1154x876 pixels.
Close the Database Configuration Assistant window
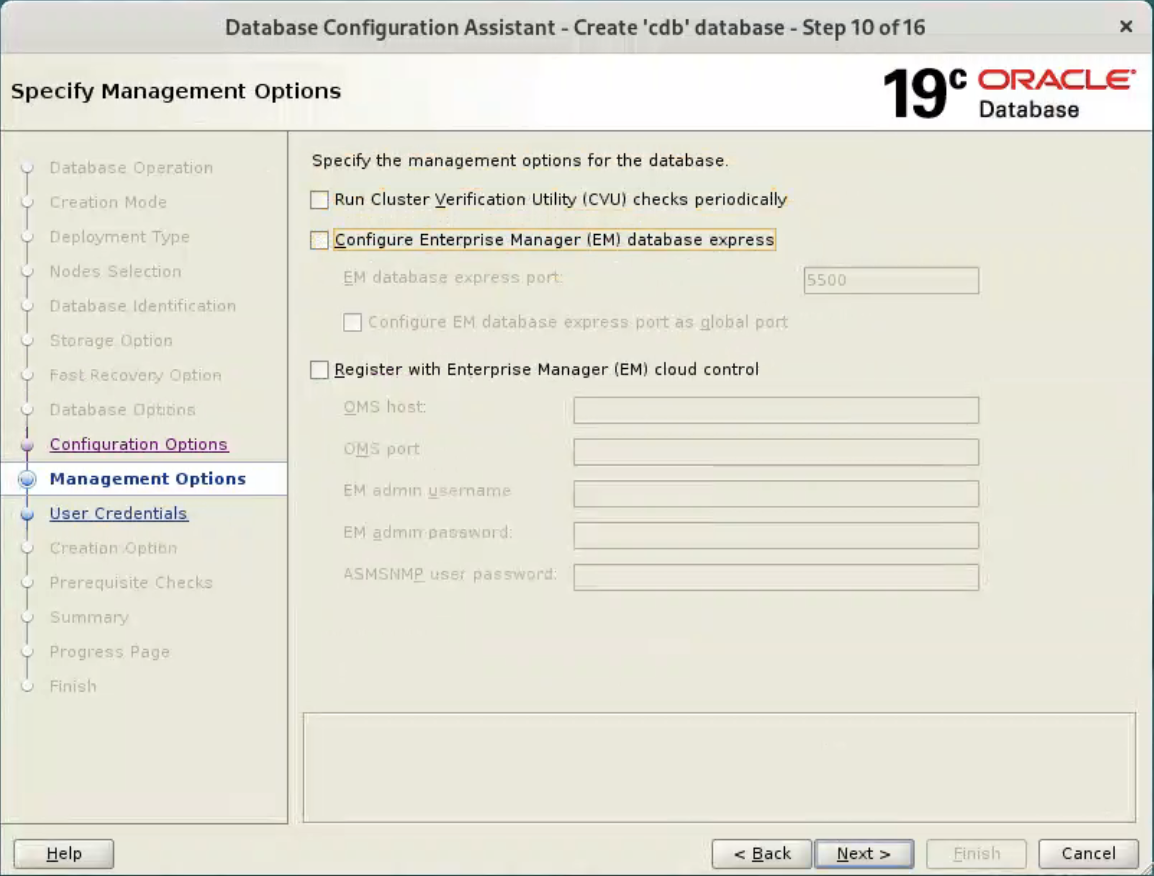1126,27
